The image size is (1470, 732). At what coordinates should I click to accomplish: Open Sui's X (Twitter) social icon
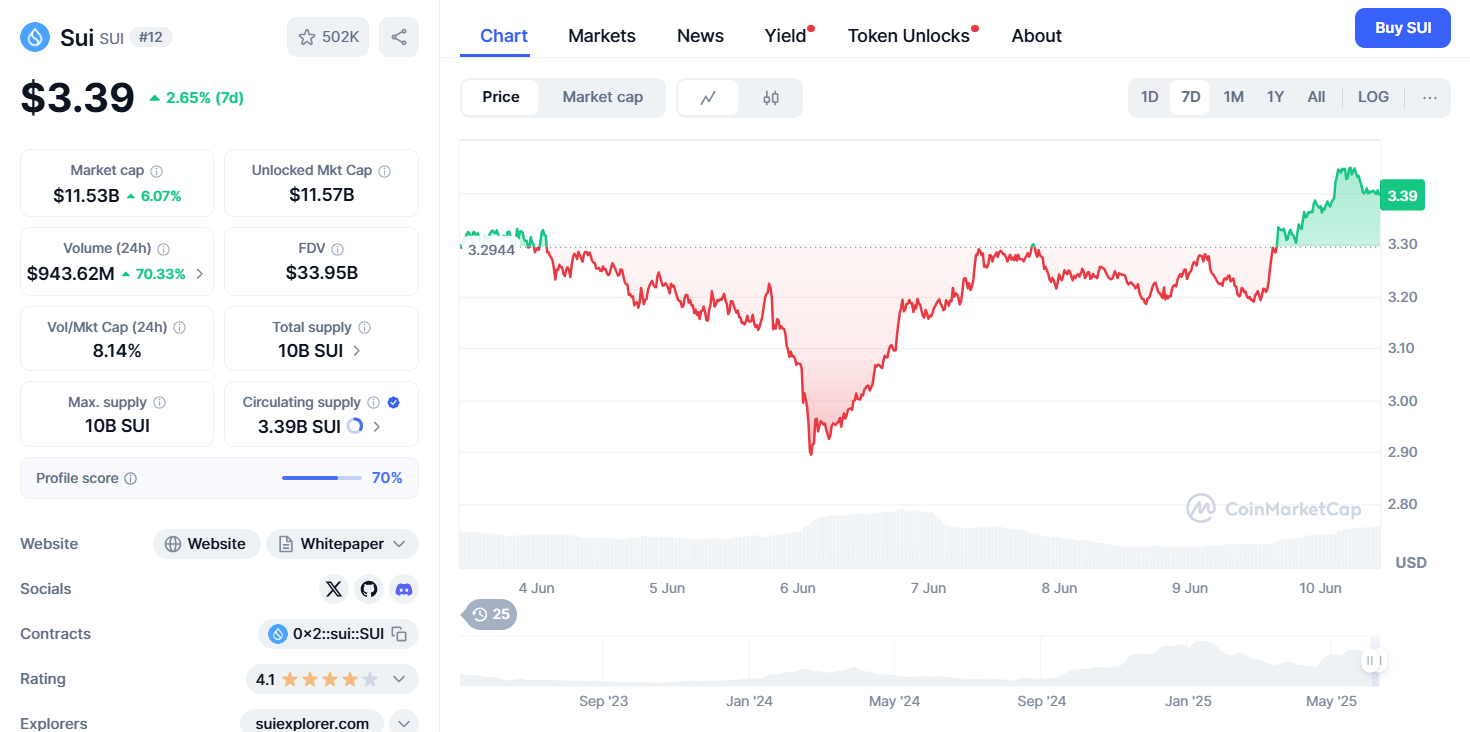point(334,589)
